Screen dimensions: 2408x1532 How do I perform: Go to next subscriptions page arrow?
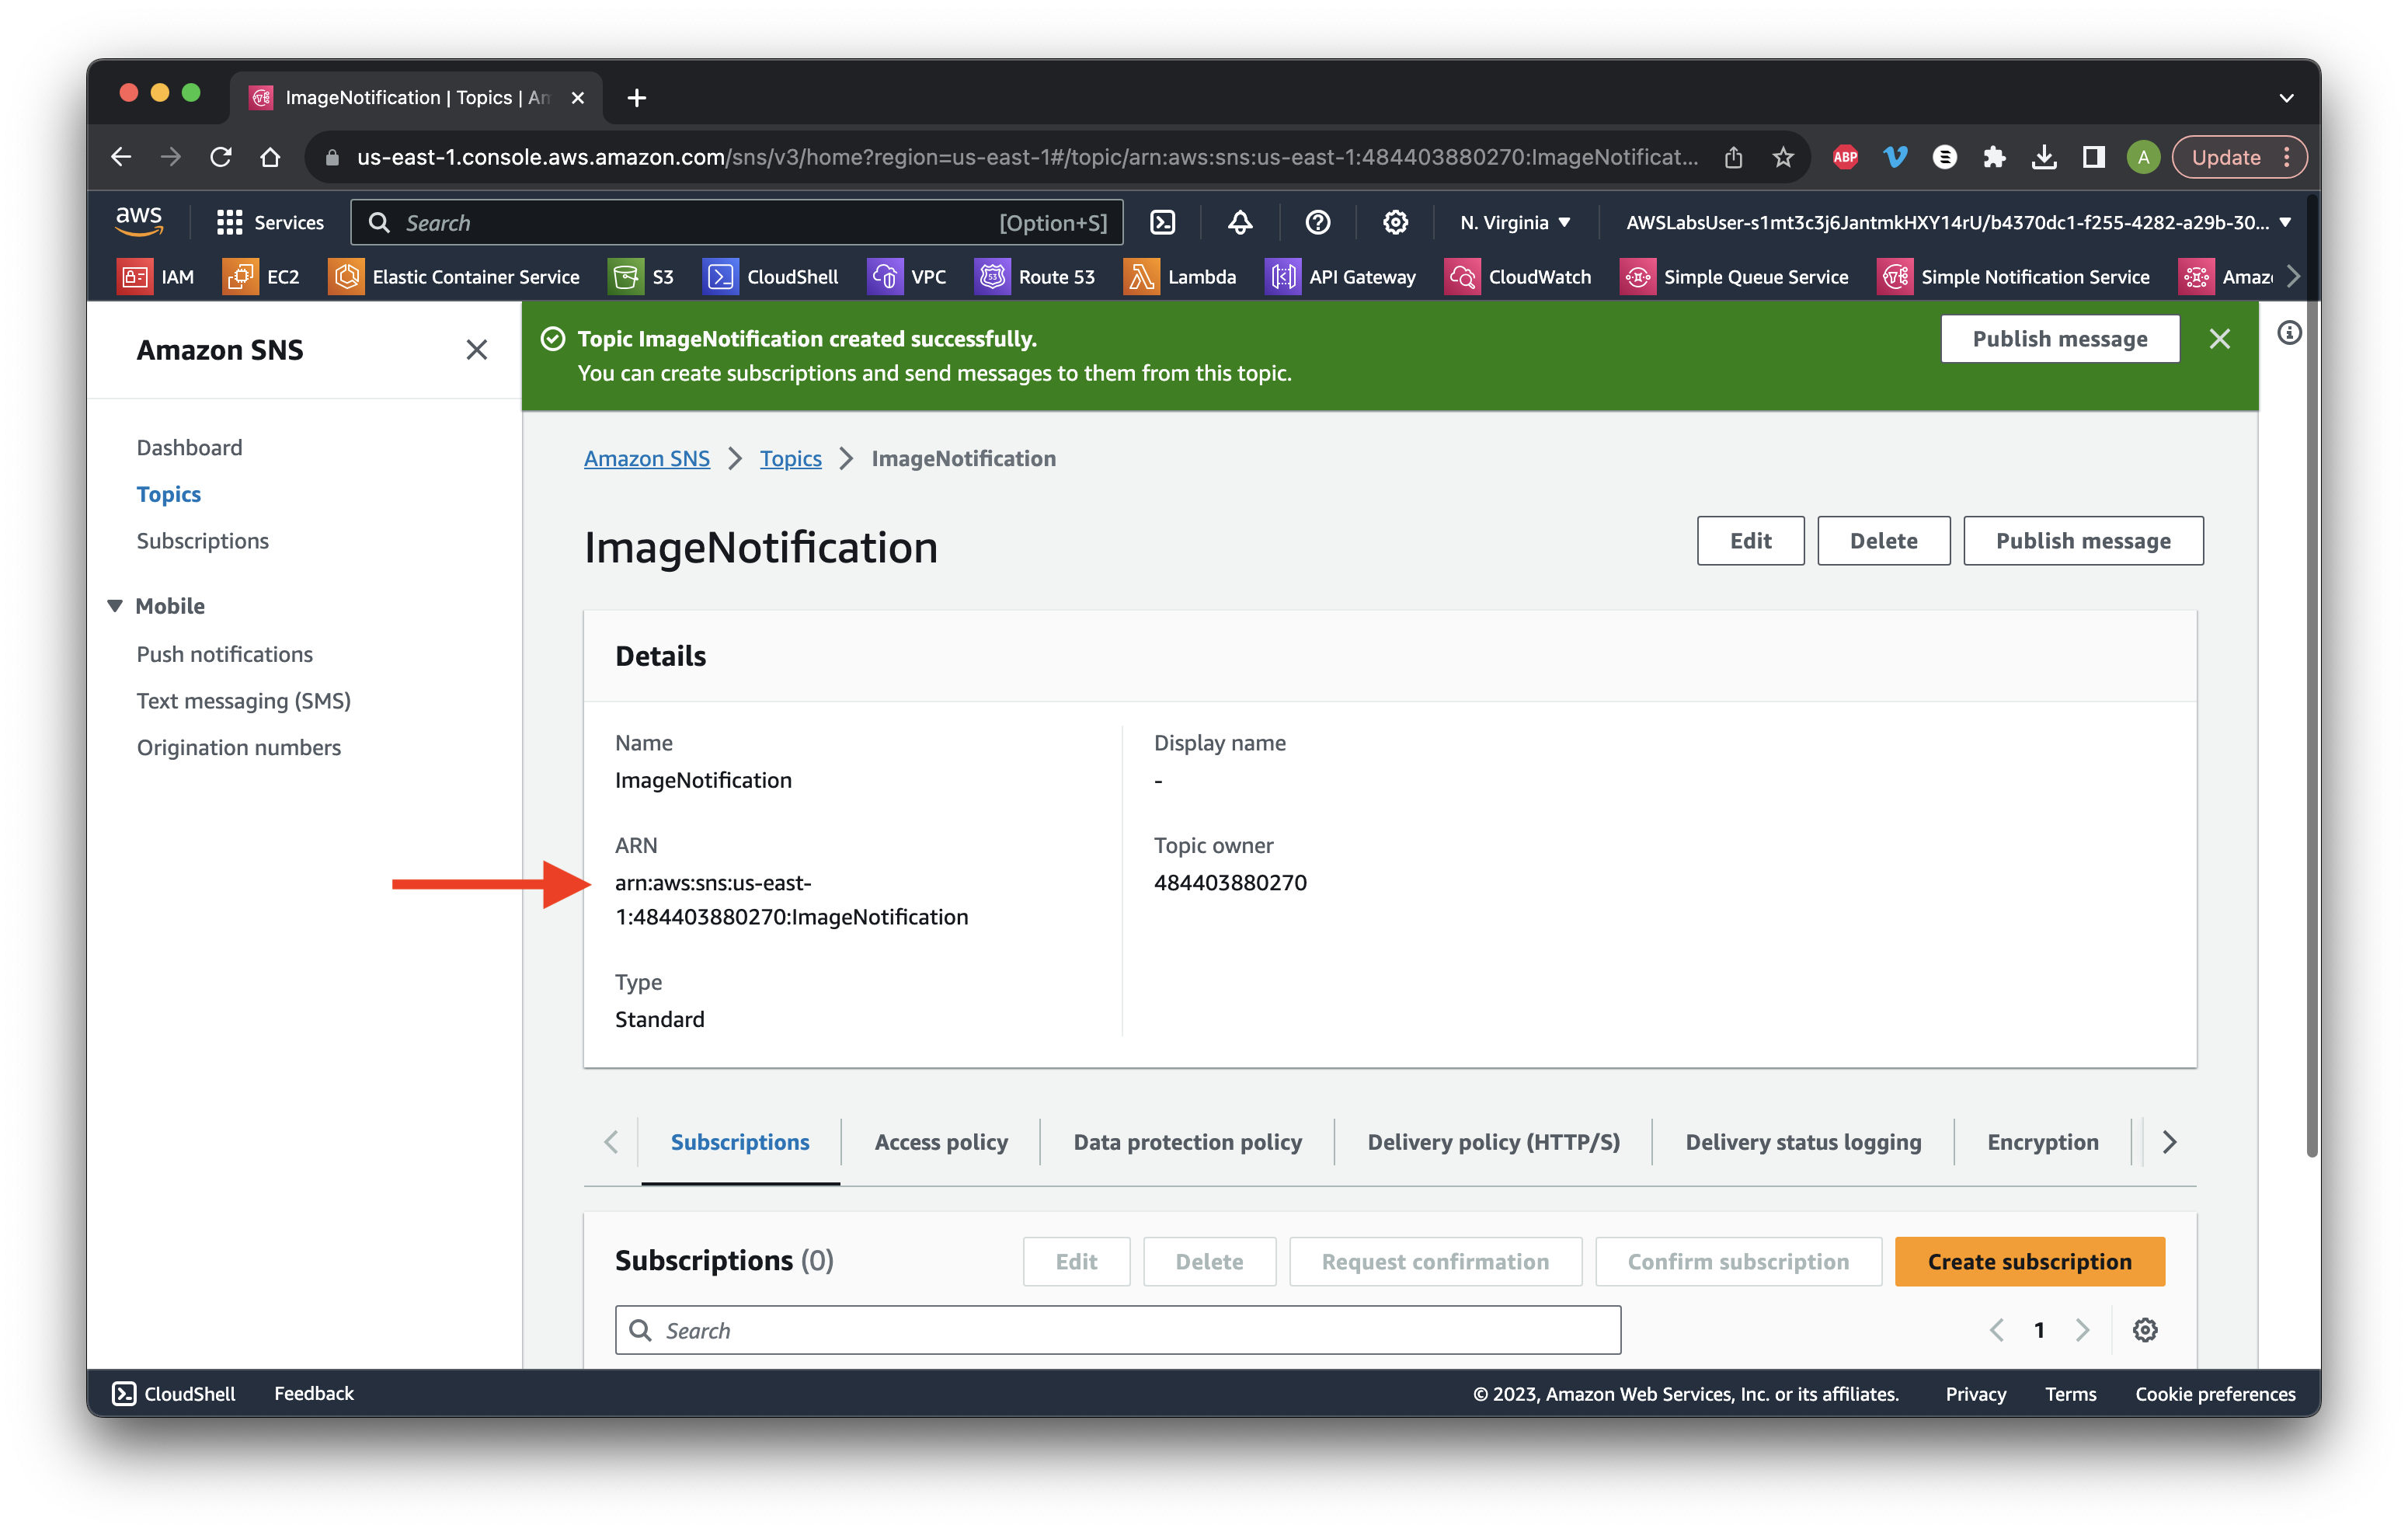pos(2082,1330)
